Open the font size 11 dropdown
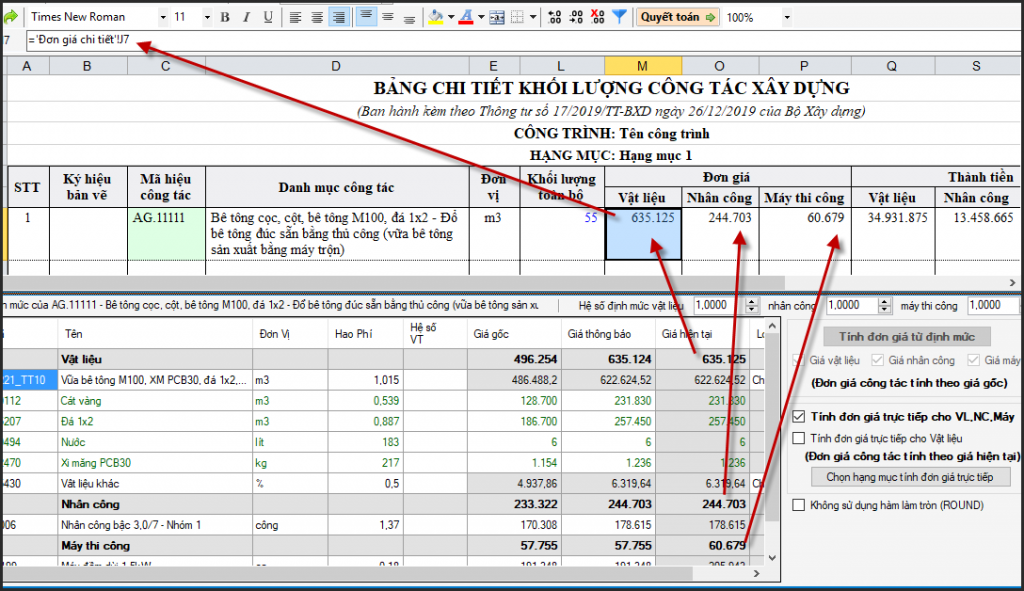The width and height of the screenshot is (1024, 591). coord(207,17)
